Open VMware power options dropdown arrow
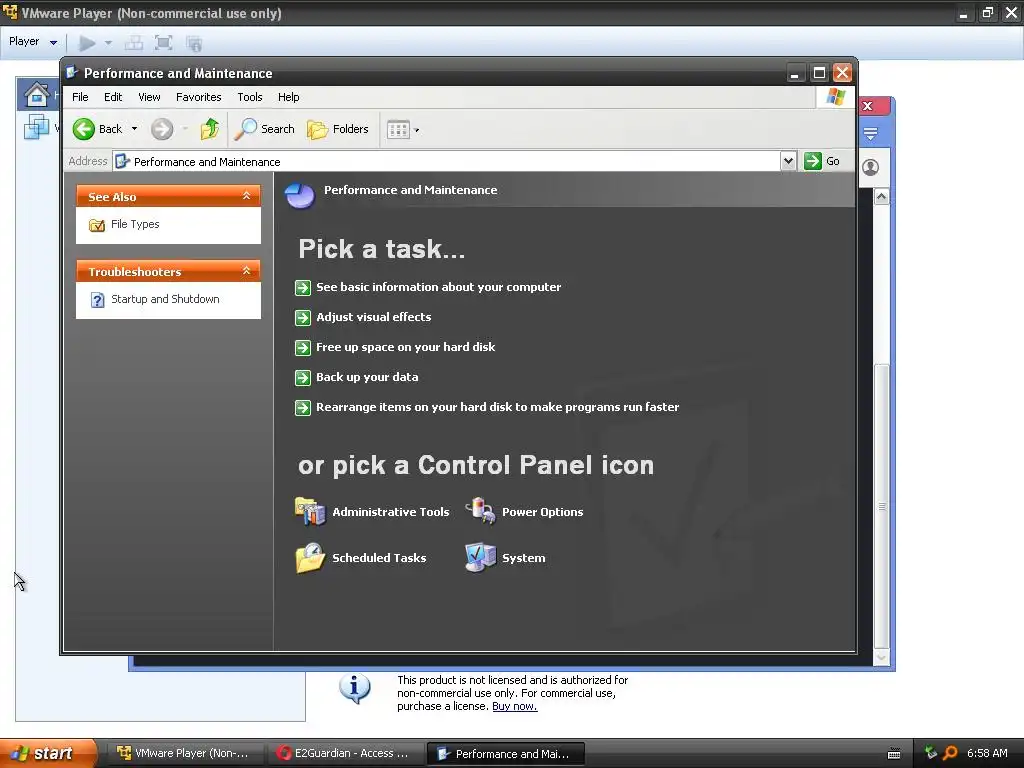Screen dimensions: 1024x768 click(108, 43)
